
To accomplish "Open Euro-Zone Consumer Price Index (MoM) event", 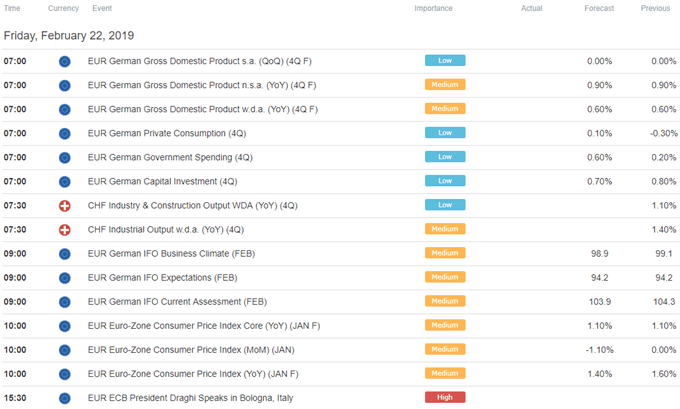I will 191,350.
